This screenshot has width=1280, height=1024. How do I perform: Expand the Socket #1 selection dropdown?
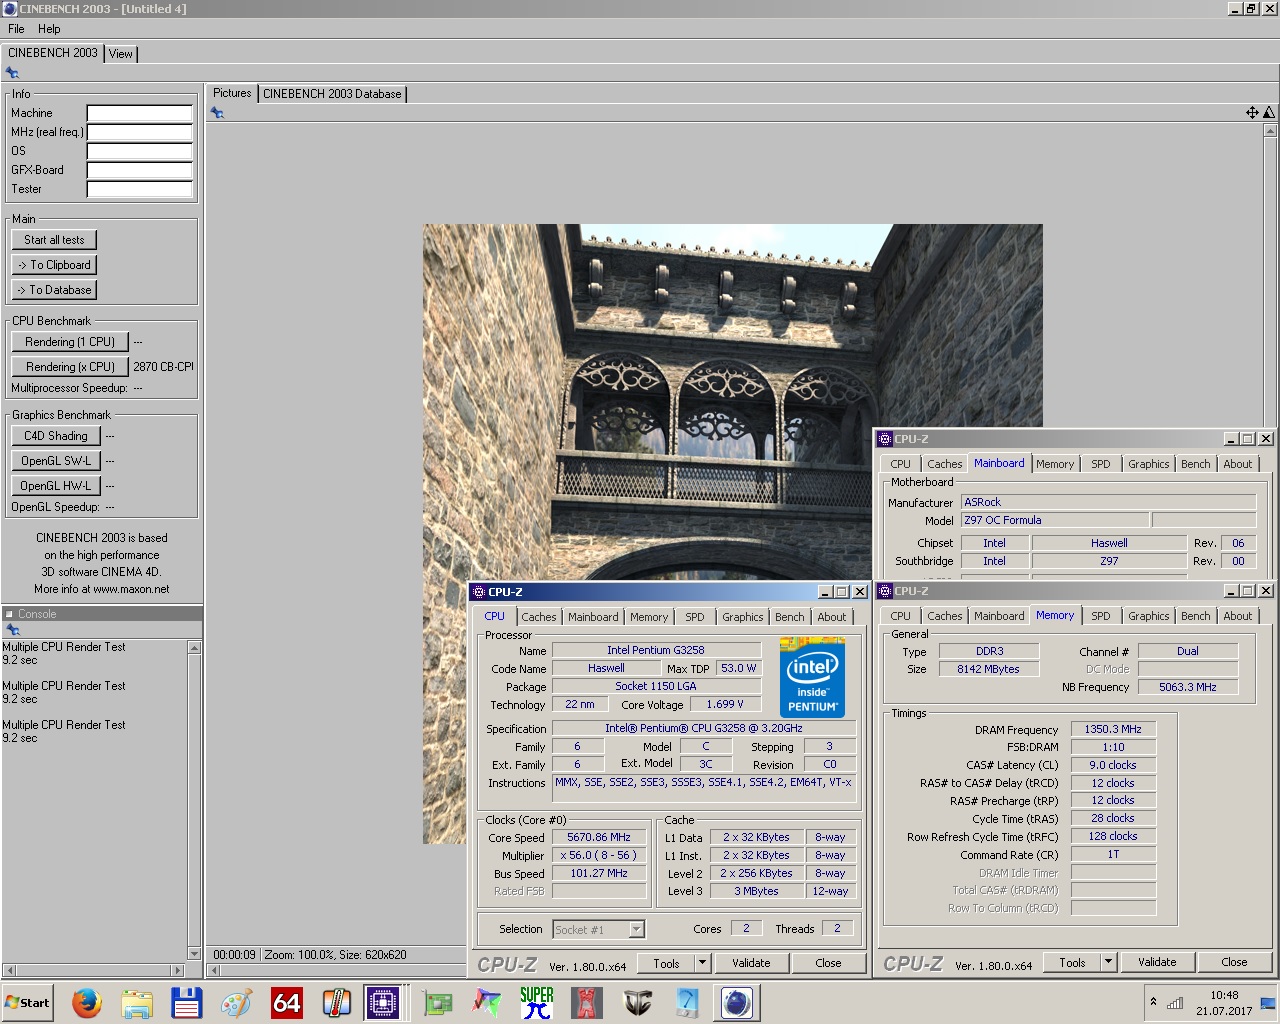coord(636,929)
